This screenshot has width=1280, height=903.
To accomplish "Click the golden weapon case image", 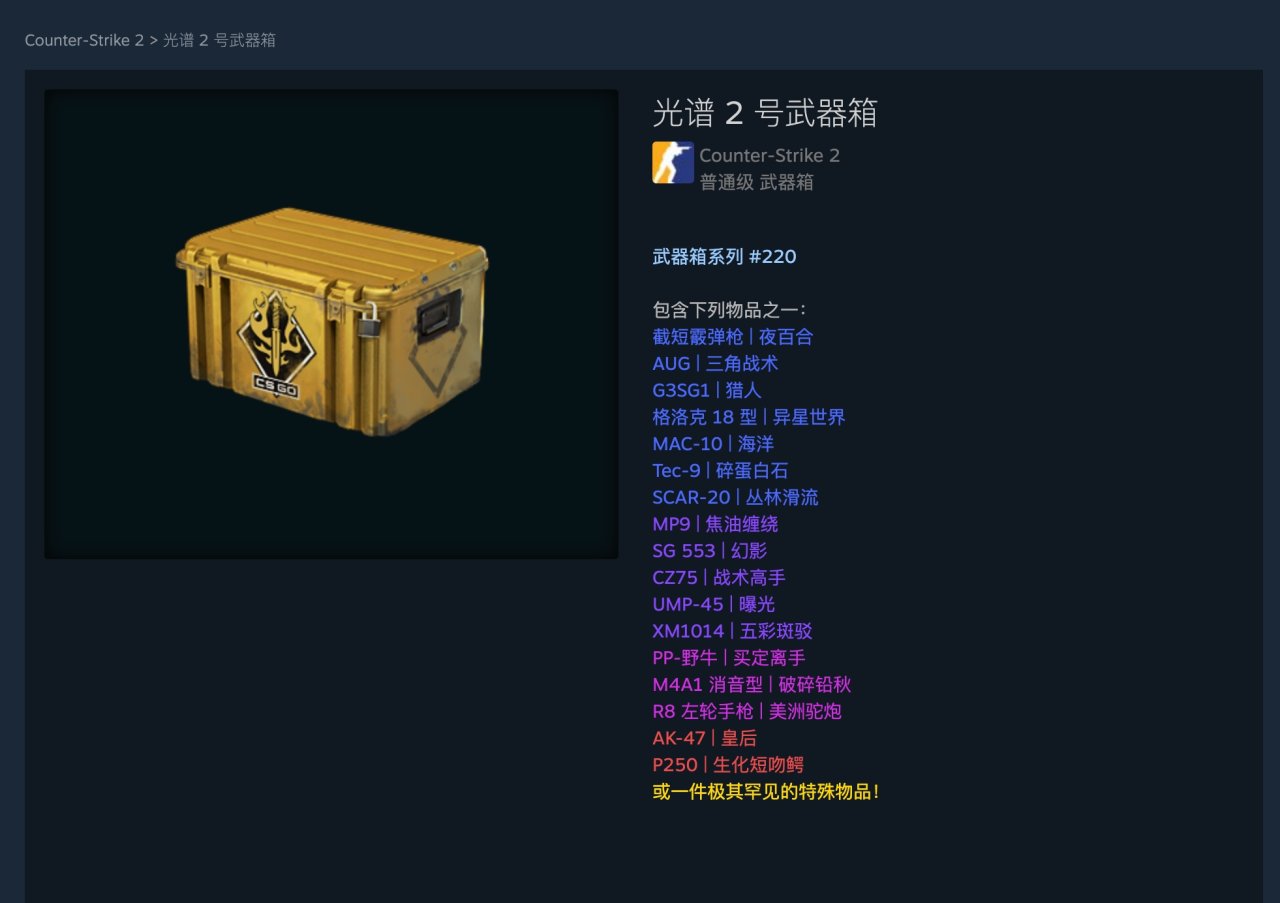I will (x=331, y=323).
